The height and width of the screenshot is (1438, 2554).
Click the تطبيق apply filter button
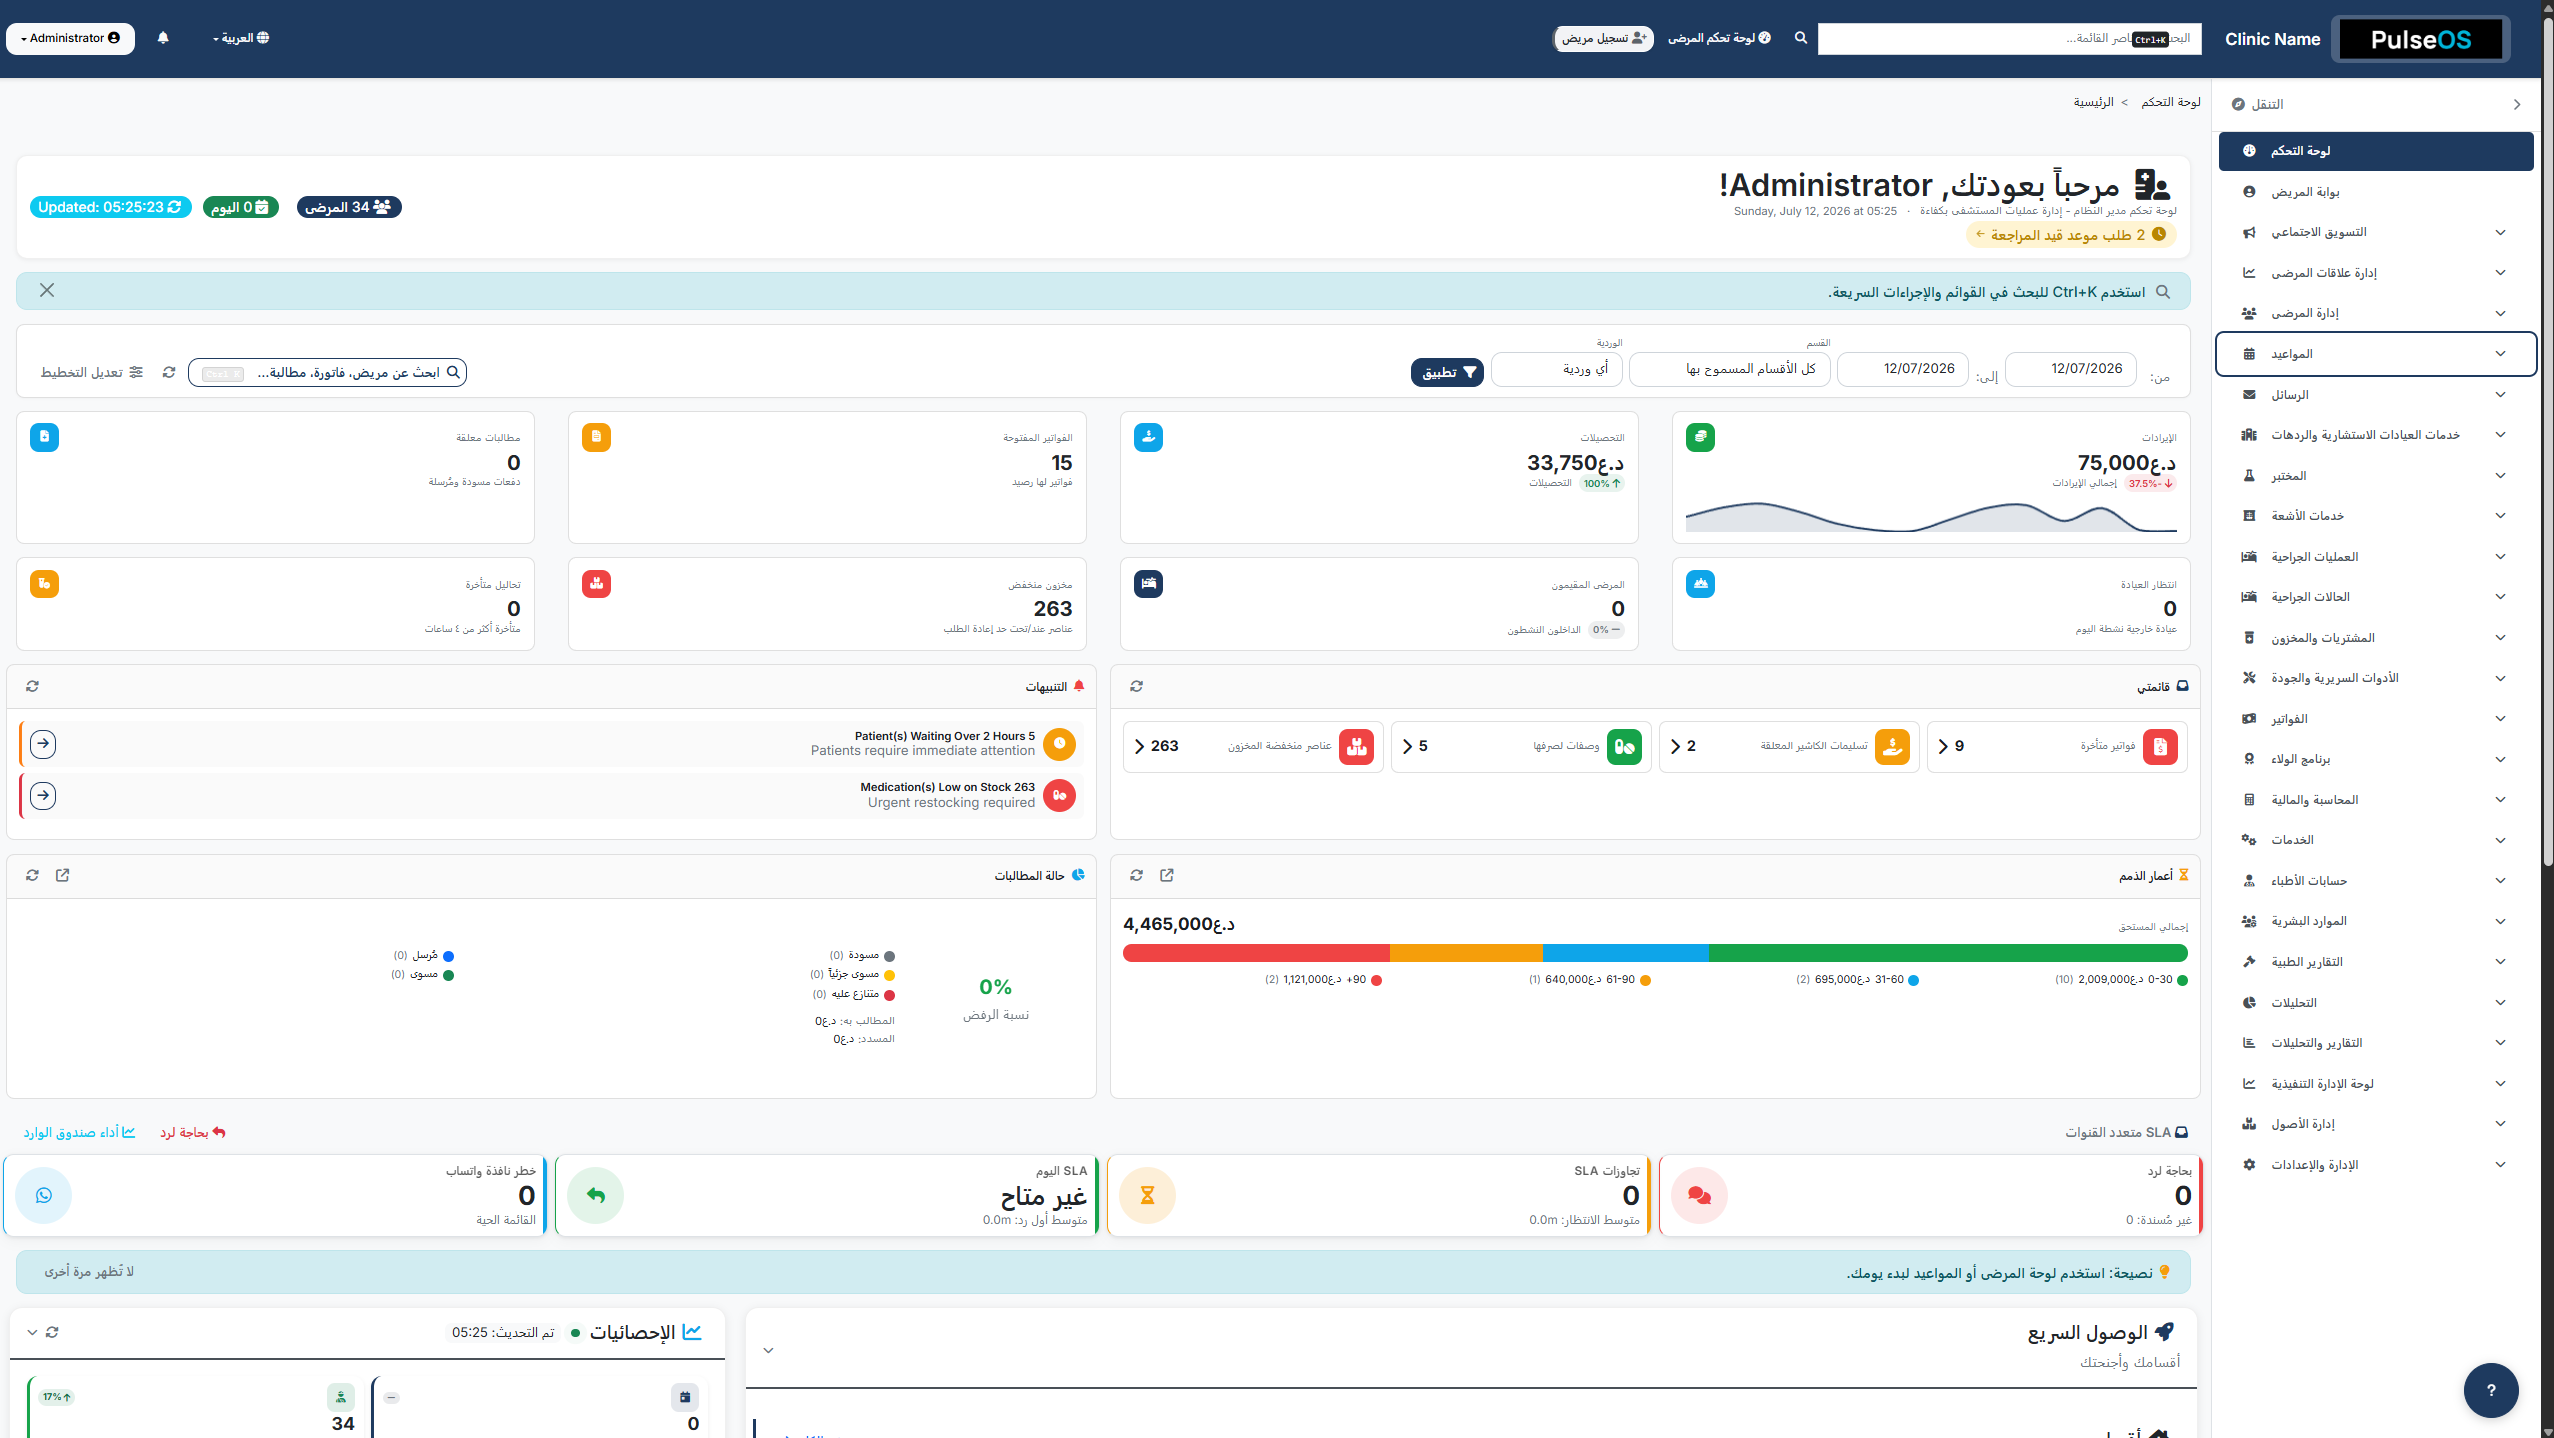[1447, 372]
